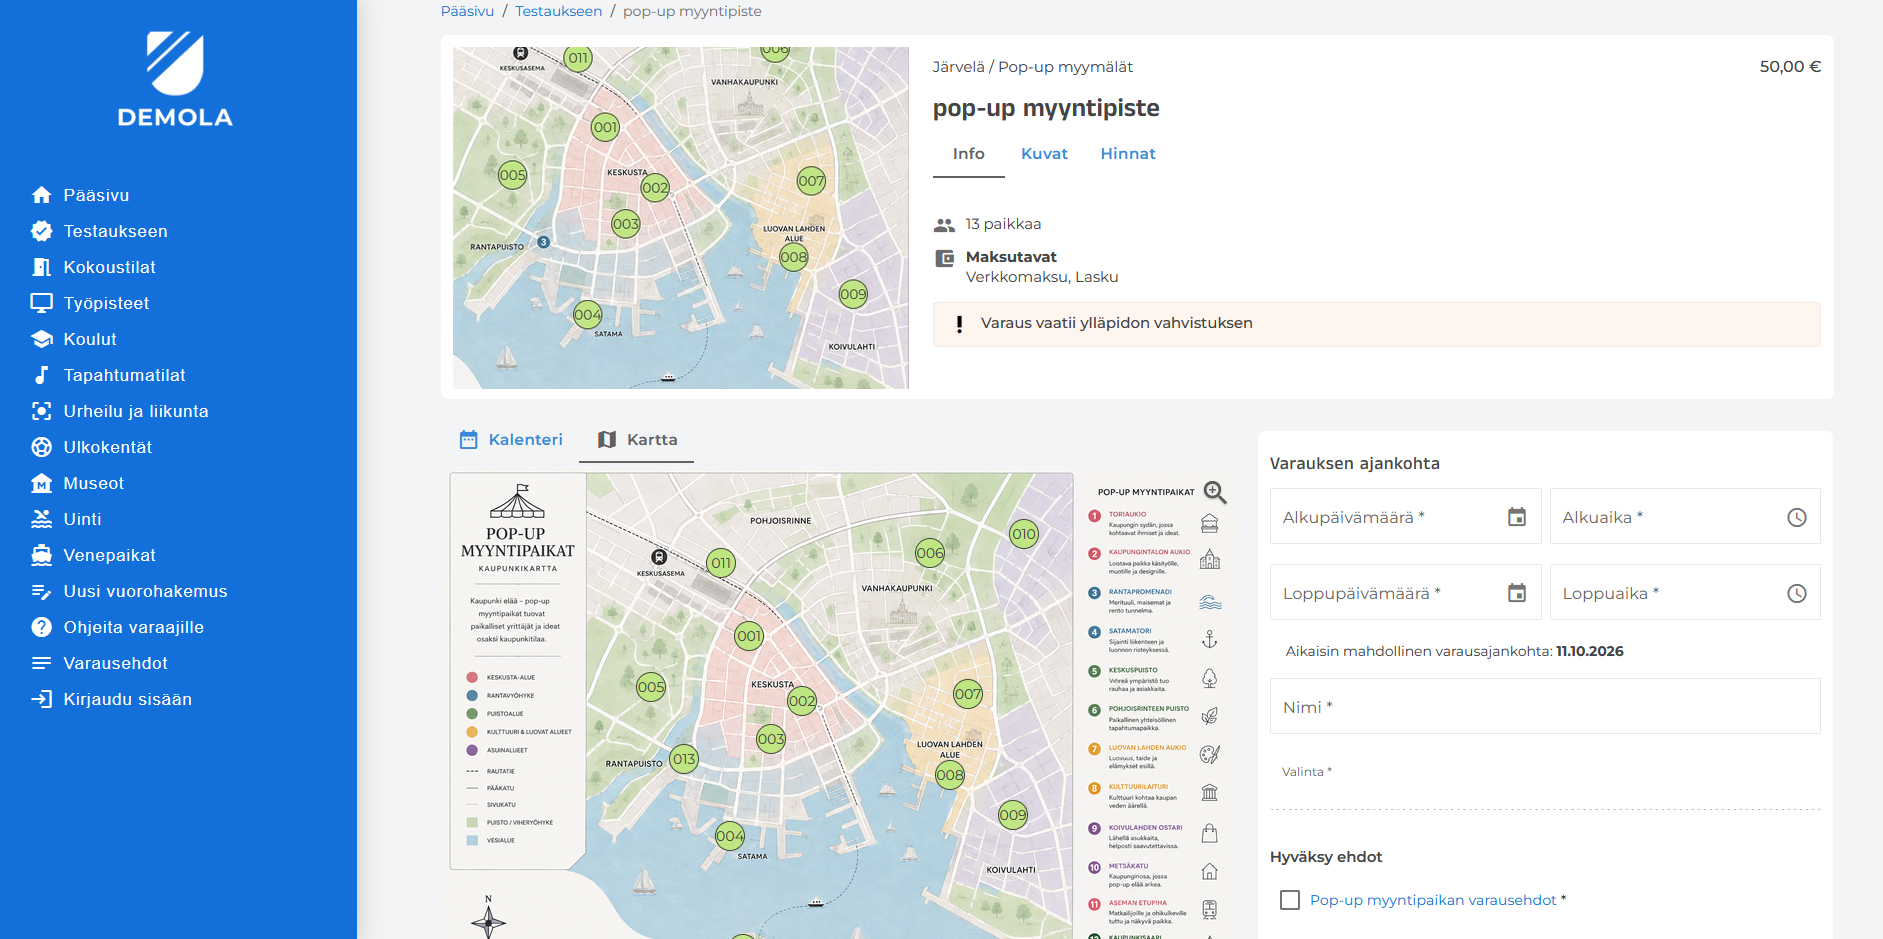Click the Työpisteet monitor icon
Viewport: 1883px width, 939px height.
[x=41, y=303]
